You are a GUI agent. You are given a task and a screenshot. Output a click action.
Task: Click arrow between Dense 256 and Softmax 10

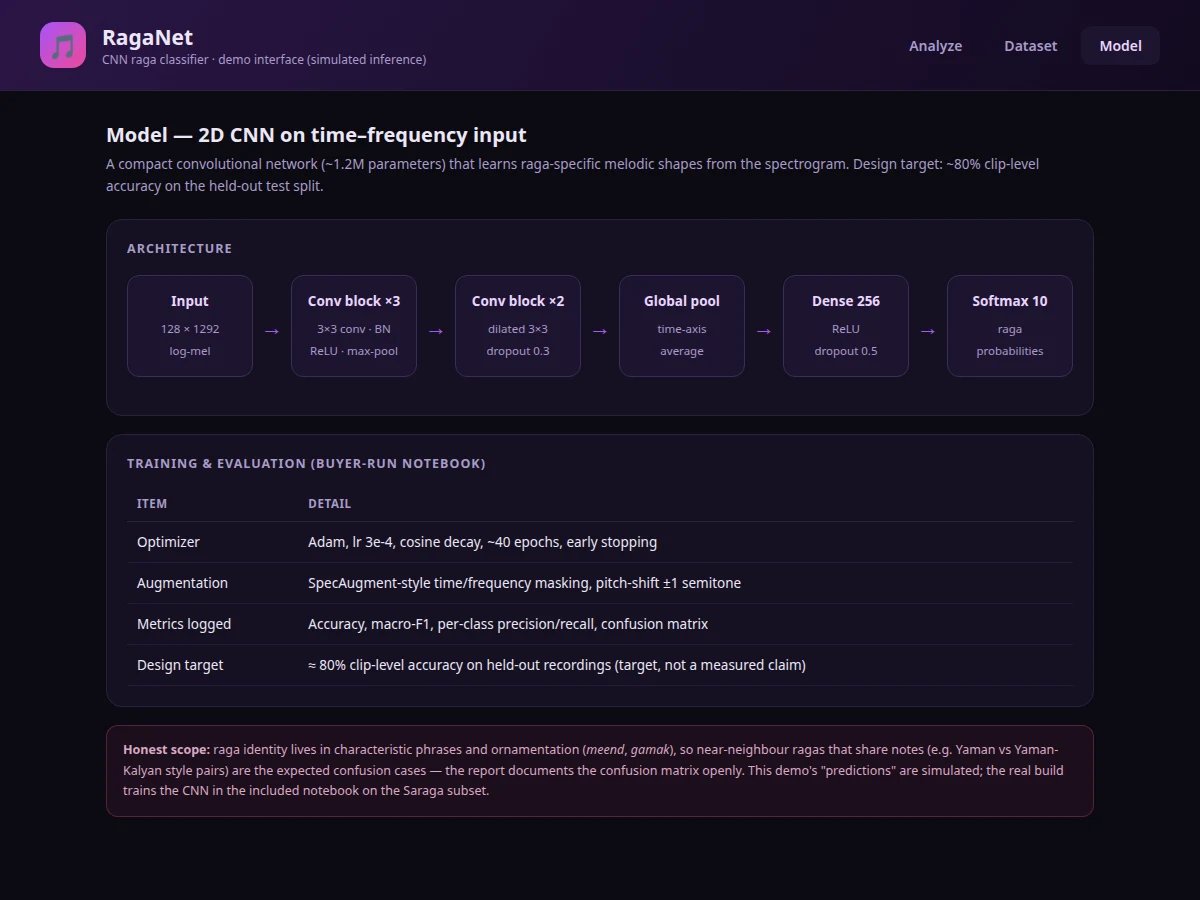tap(928, 331)
